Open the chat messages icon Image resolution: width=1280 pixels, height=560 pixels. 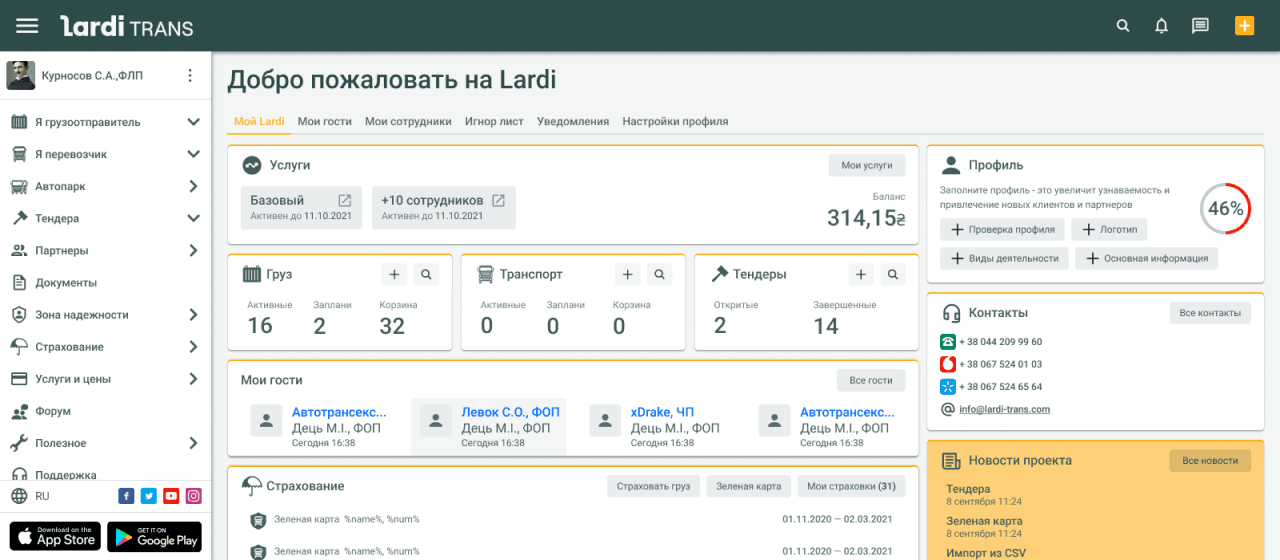[x=1200, y=26]
